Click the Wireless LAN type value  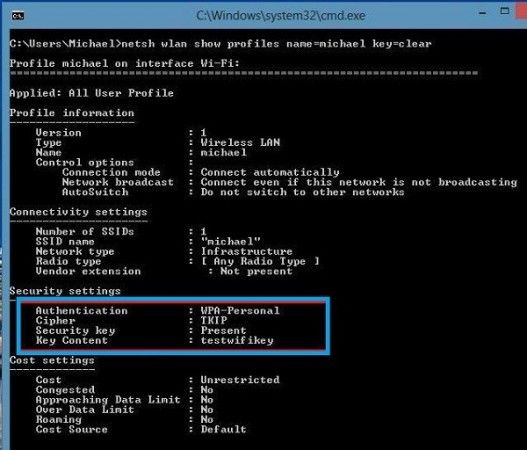pyautogui.click(x=240, y=142)
